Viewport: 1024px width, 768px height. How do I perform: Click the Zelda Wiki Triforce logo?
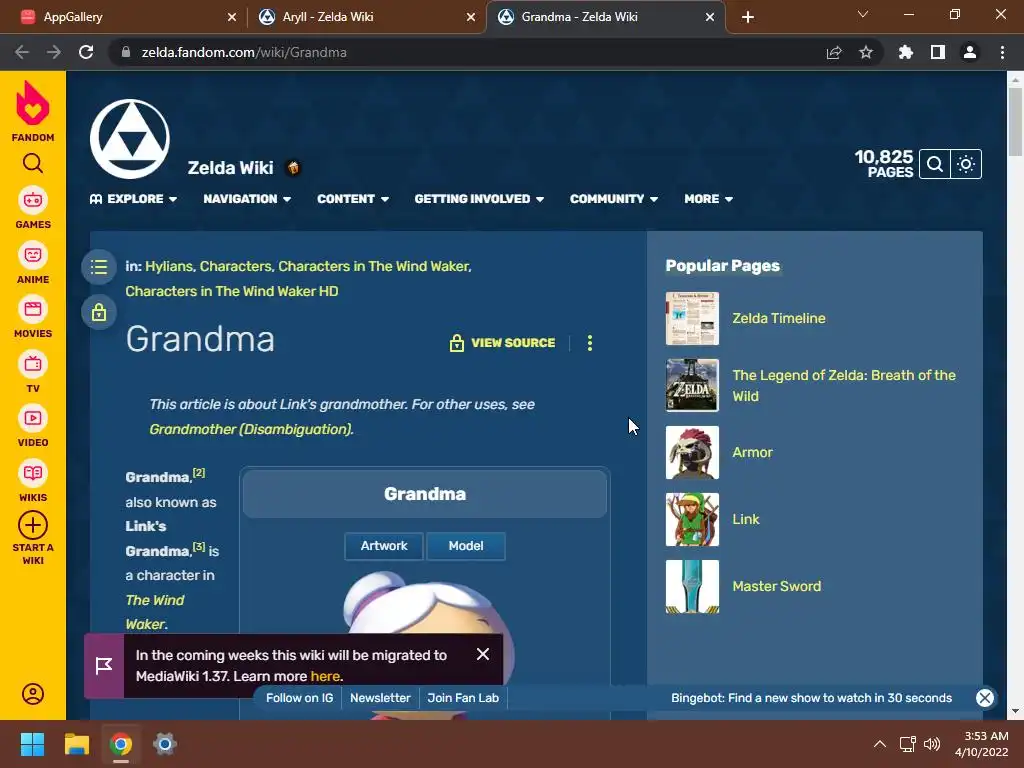130,139
